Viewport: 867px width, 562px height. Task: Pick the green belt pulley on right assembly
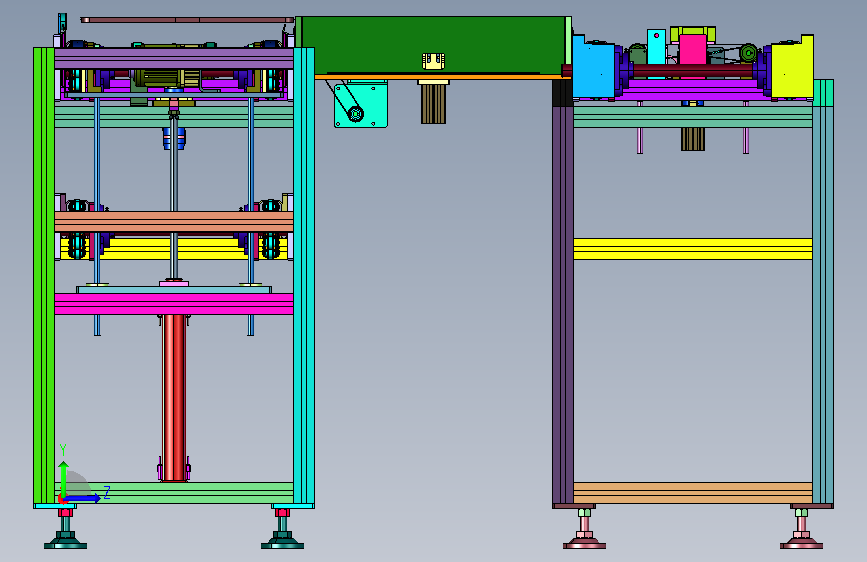click(749, 53)
